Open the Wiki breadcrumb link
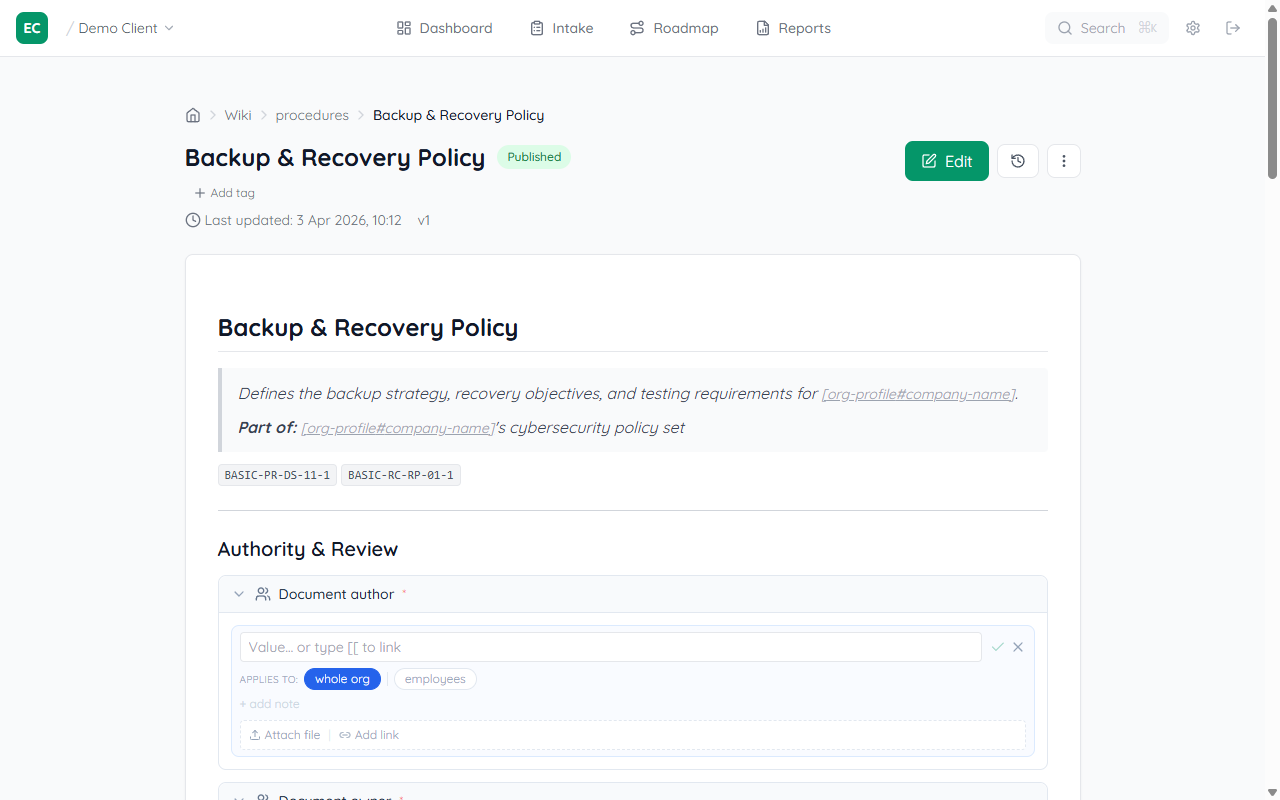The image size is (1280, 800). pyautogui.click(x=237, y=115)
